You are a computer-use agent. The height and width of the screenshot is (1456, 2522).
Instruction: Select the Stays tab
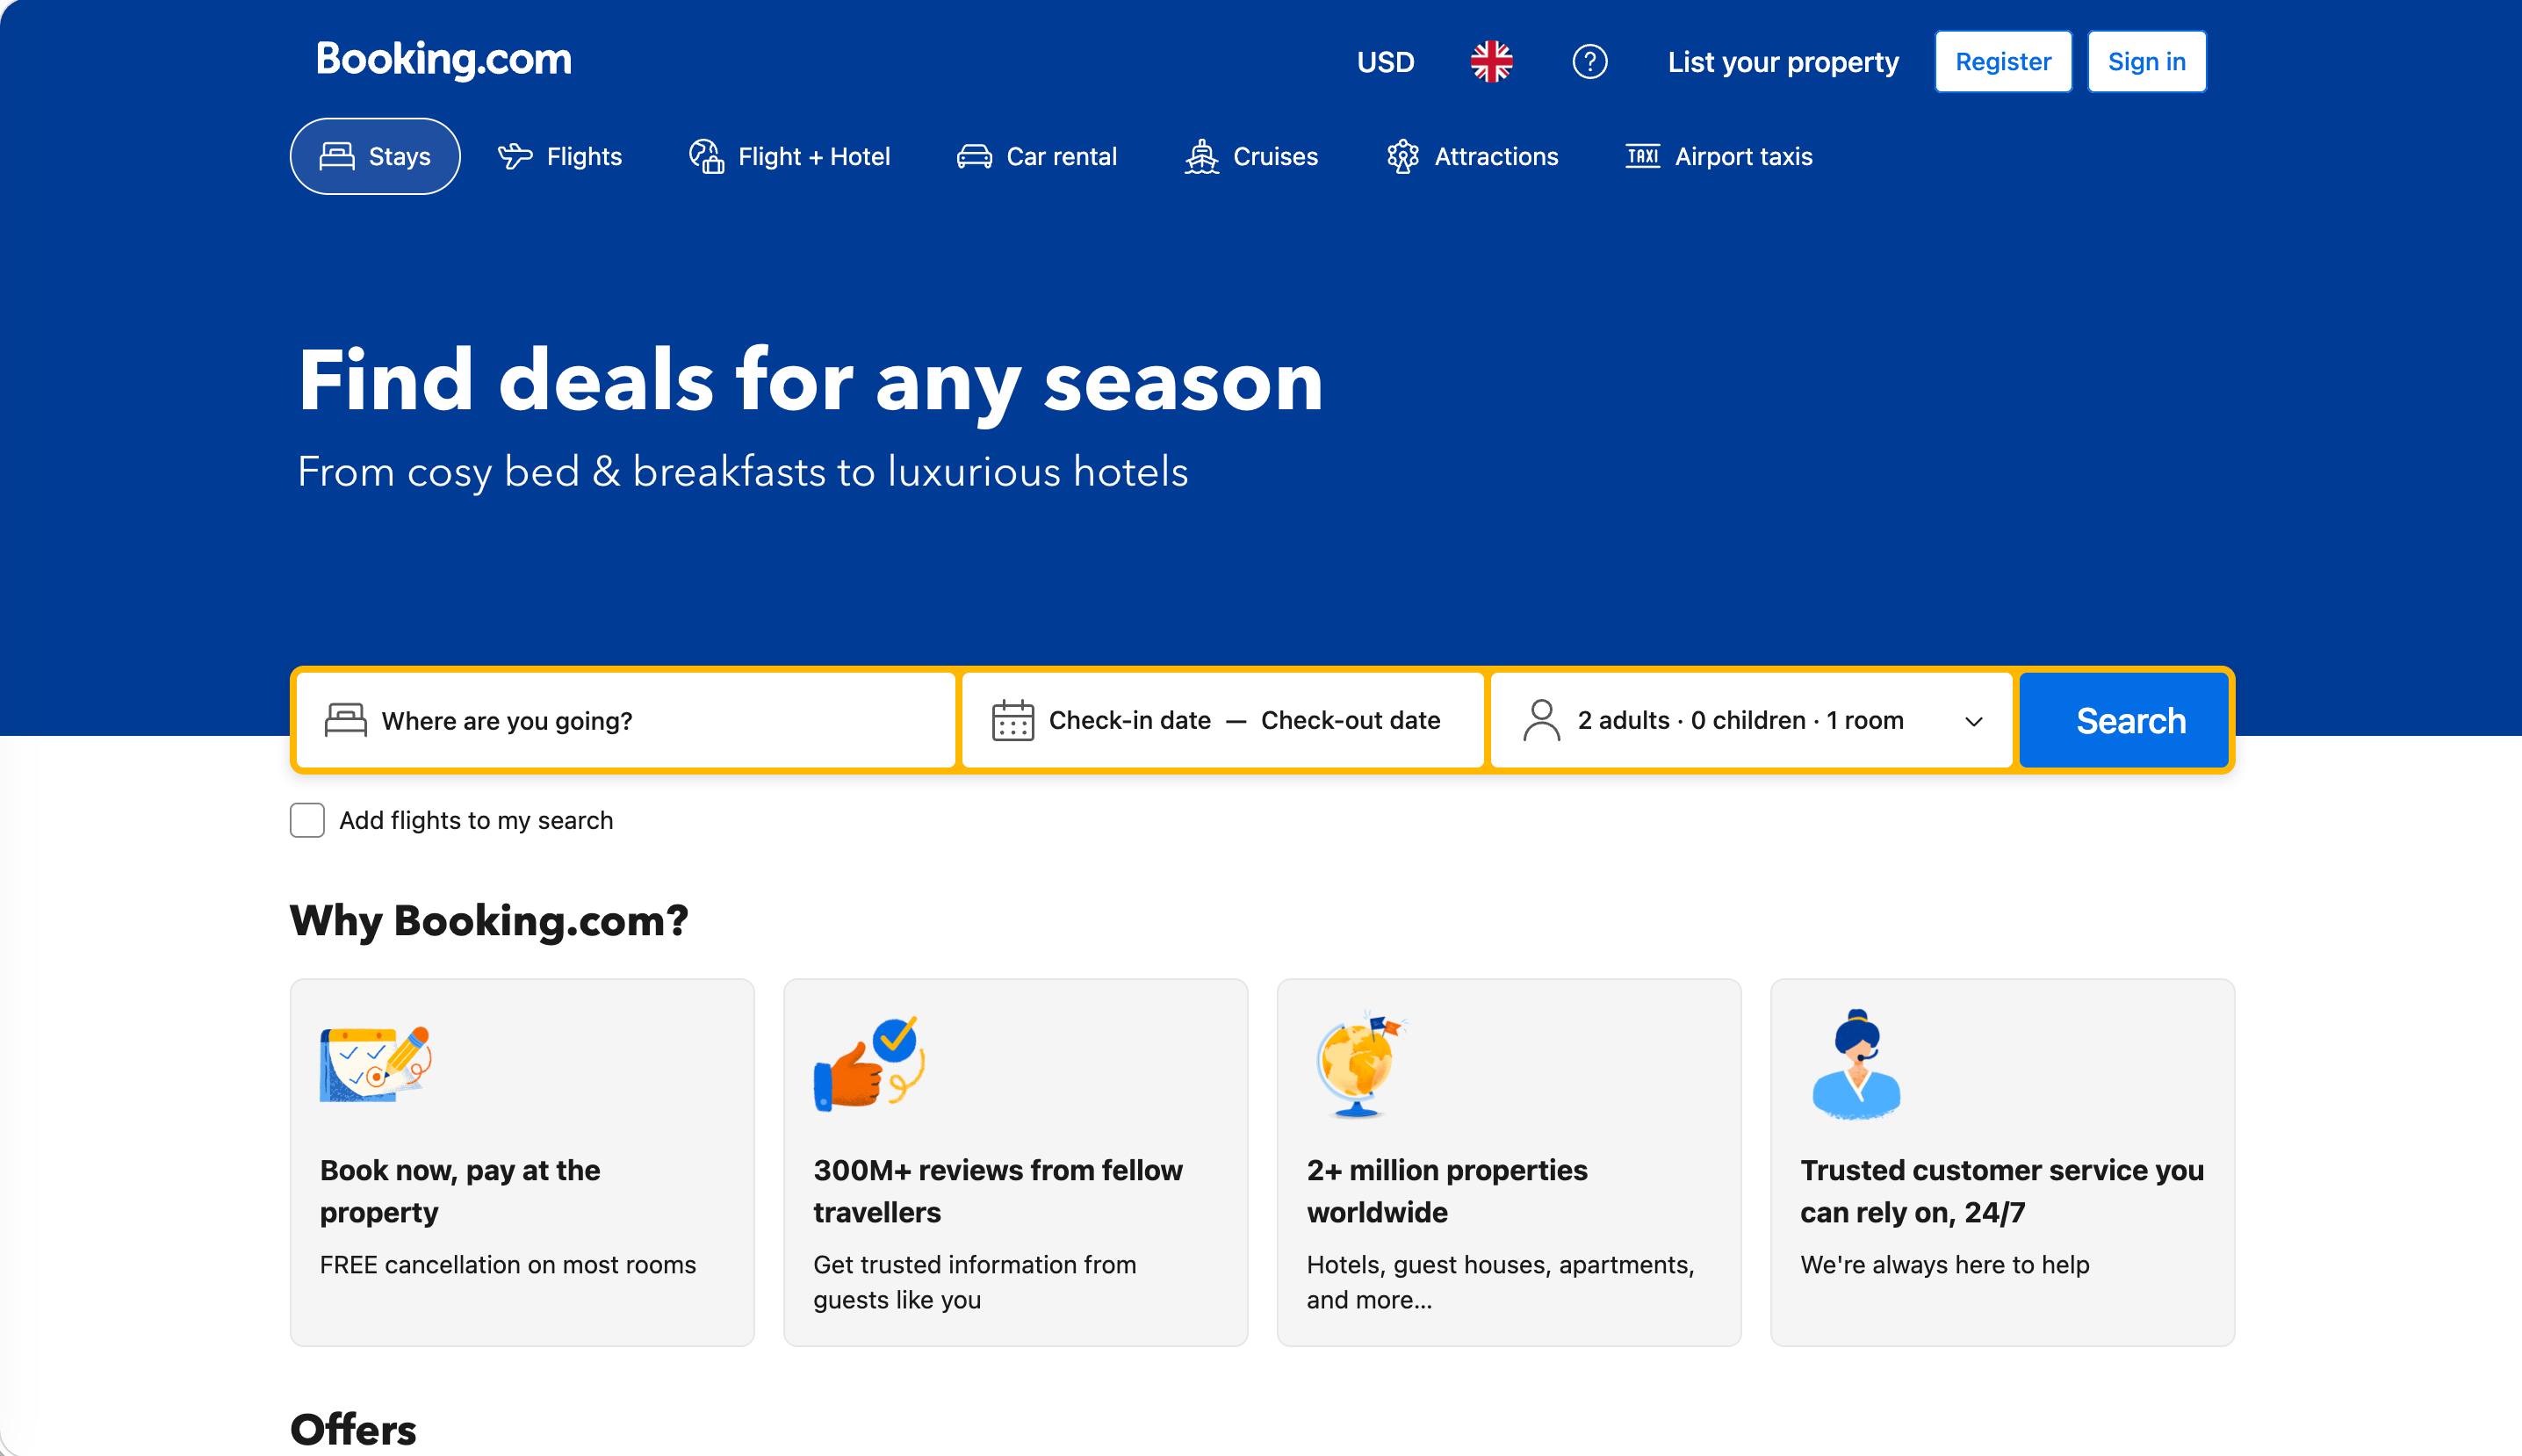(375, 156)
